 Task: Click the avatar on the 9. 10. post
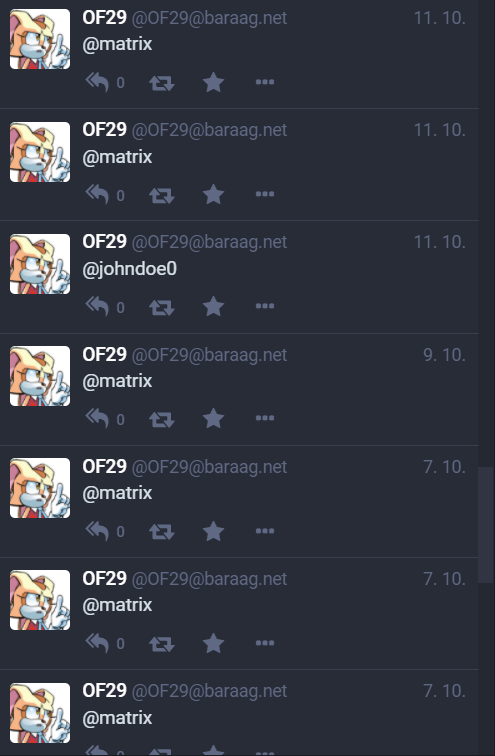40,376
